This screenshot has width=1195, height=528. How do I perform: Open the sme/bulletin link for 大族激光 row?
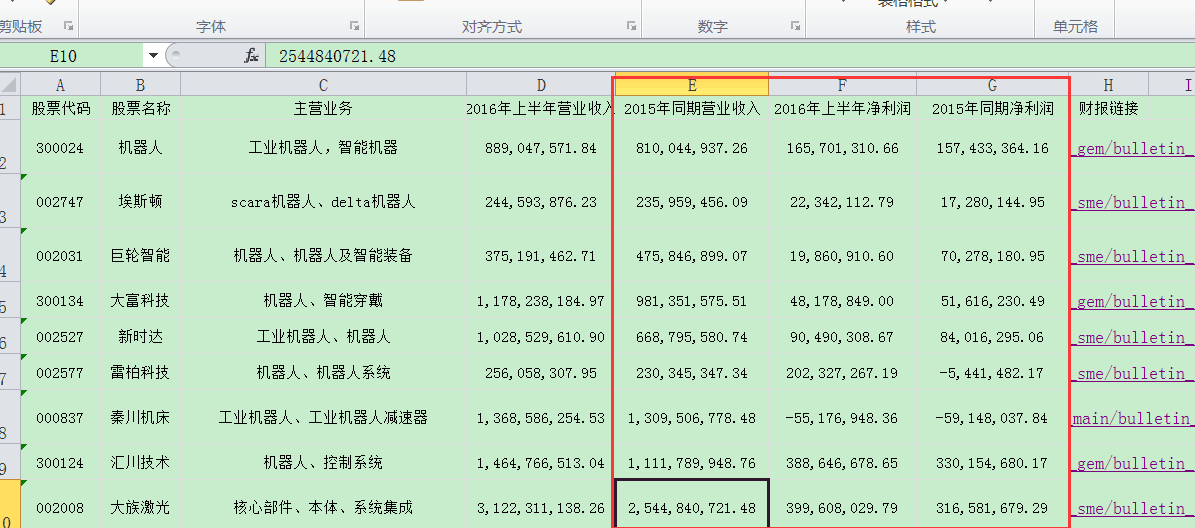(1133, 508)
